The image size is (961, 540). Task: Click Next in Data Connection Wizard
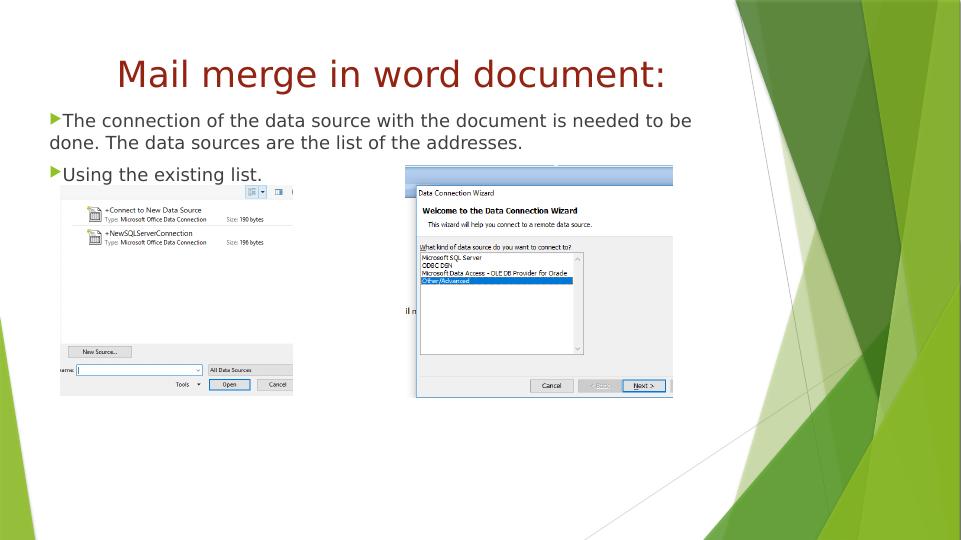(643, 386)
